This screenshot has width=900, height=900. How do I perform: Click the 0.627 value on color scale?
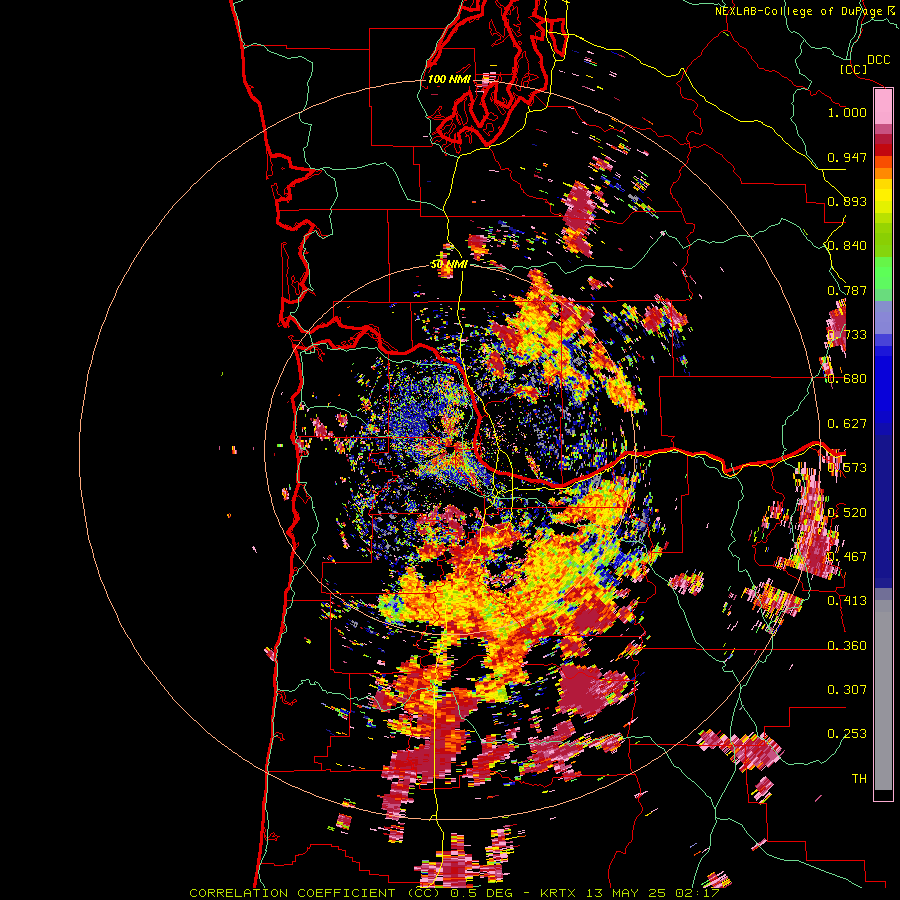pos(847,424)
